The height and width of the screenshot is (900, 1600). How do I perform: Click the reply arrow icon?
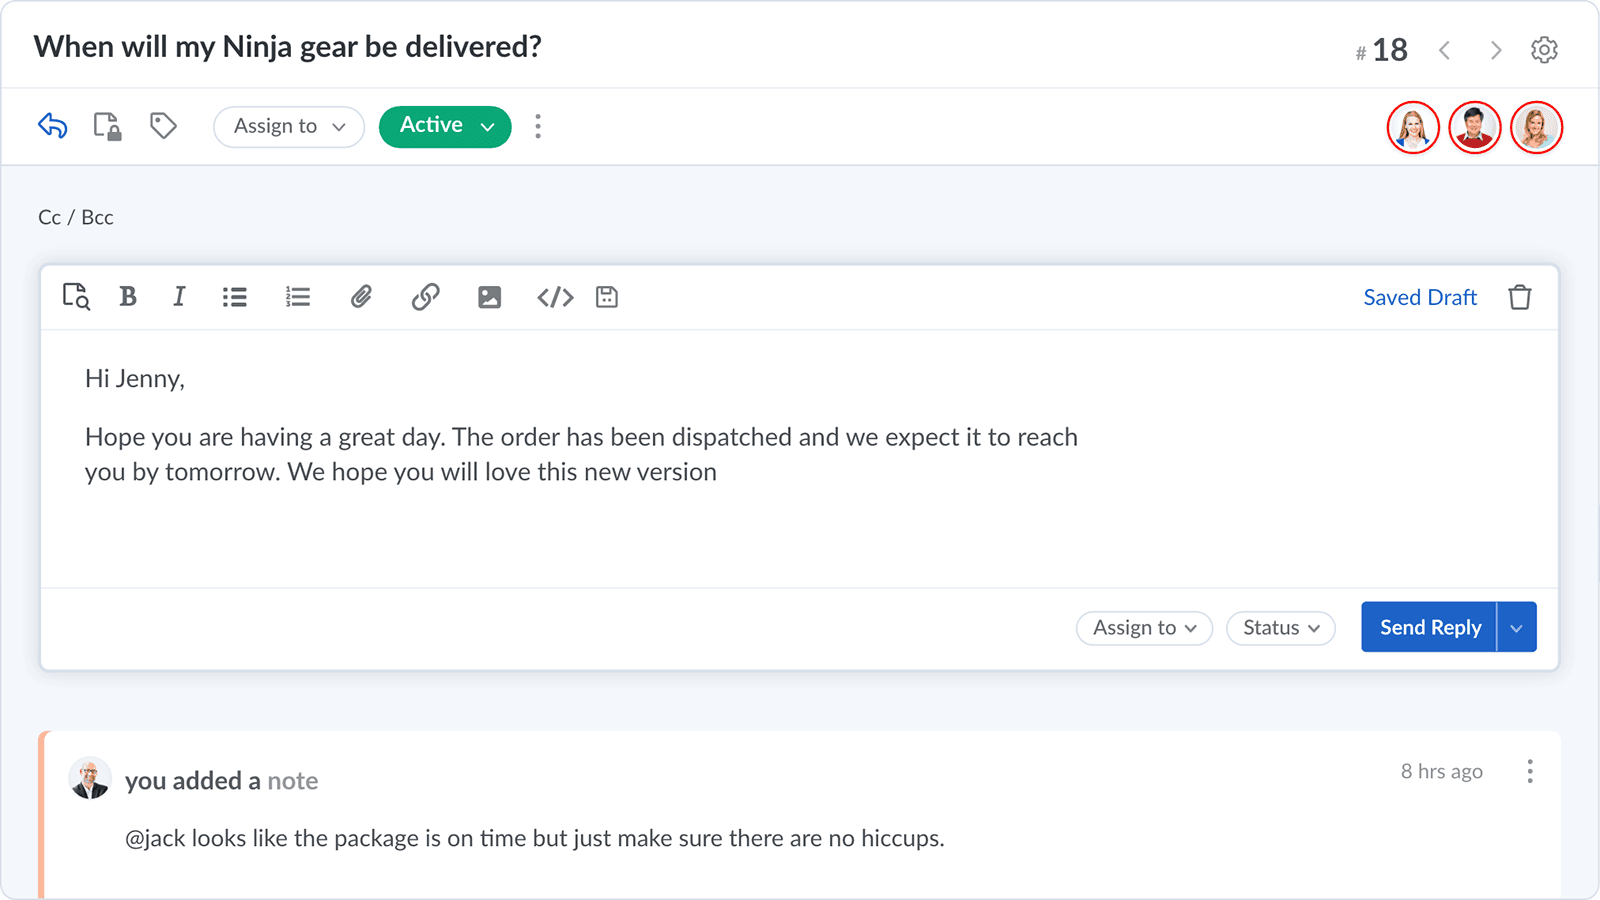coord(52,126)
